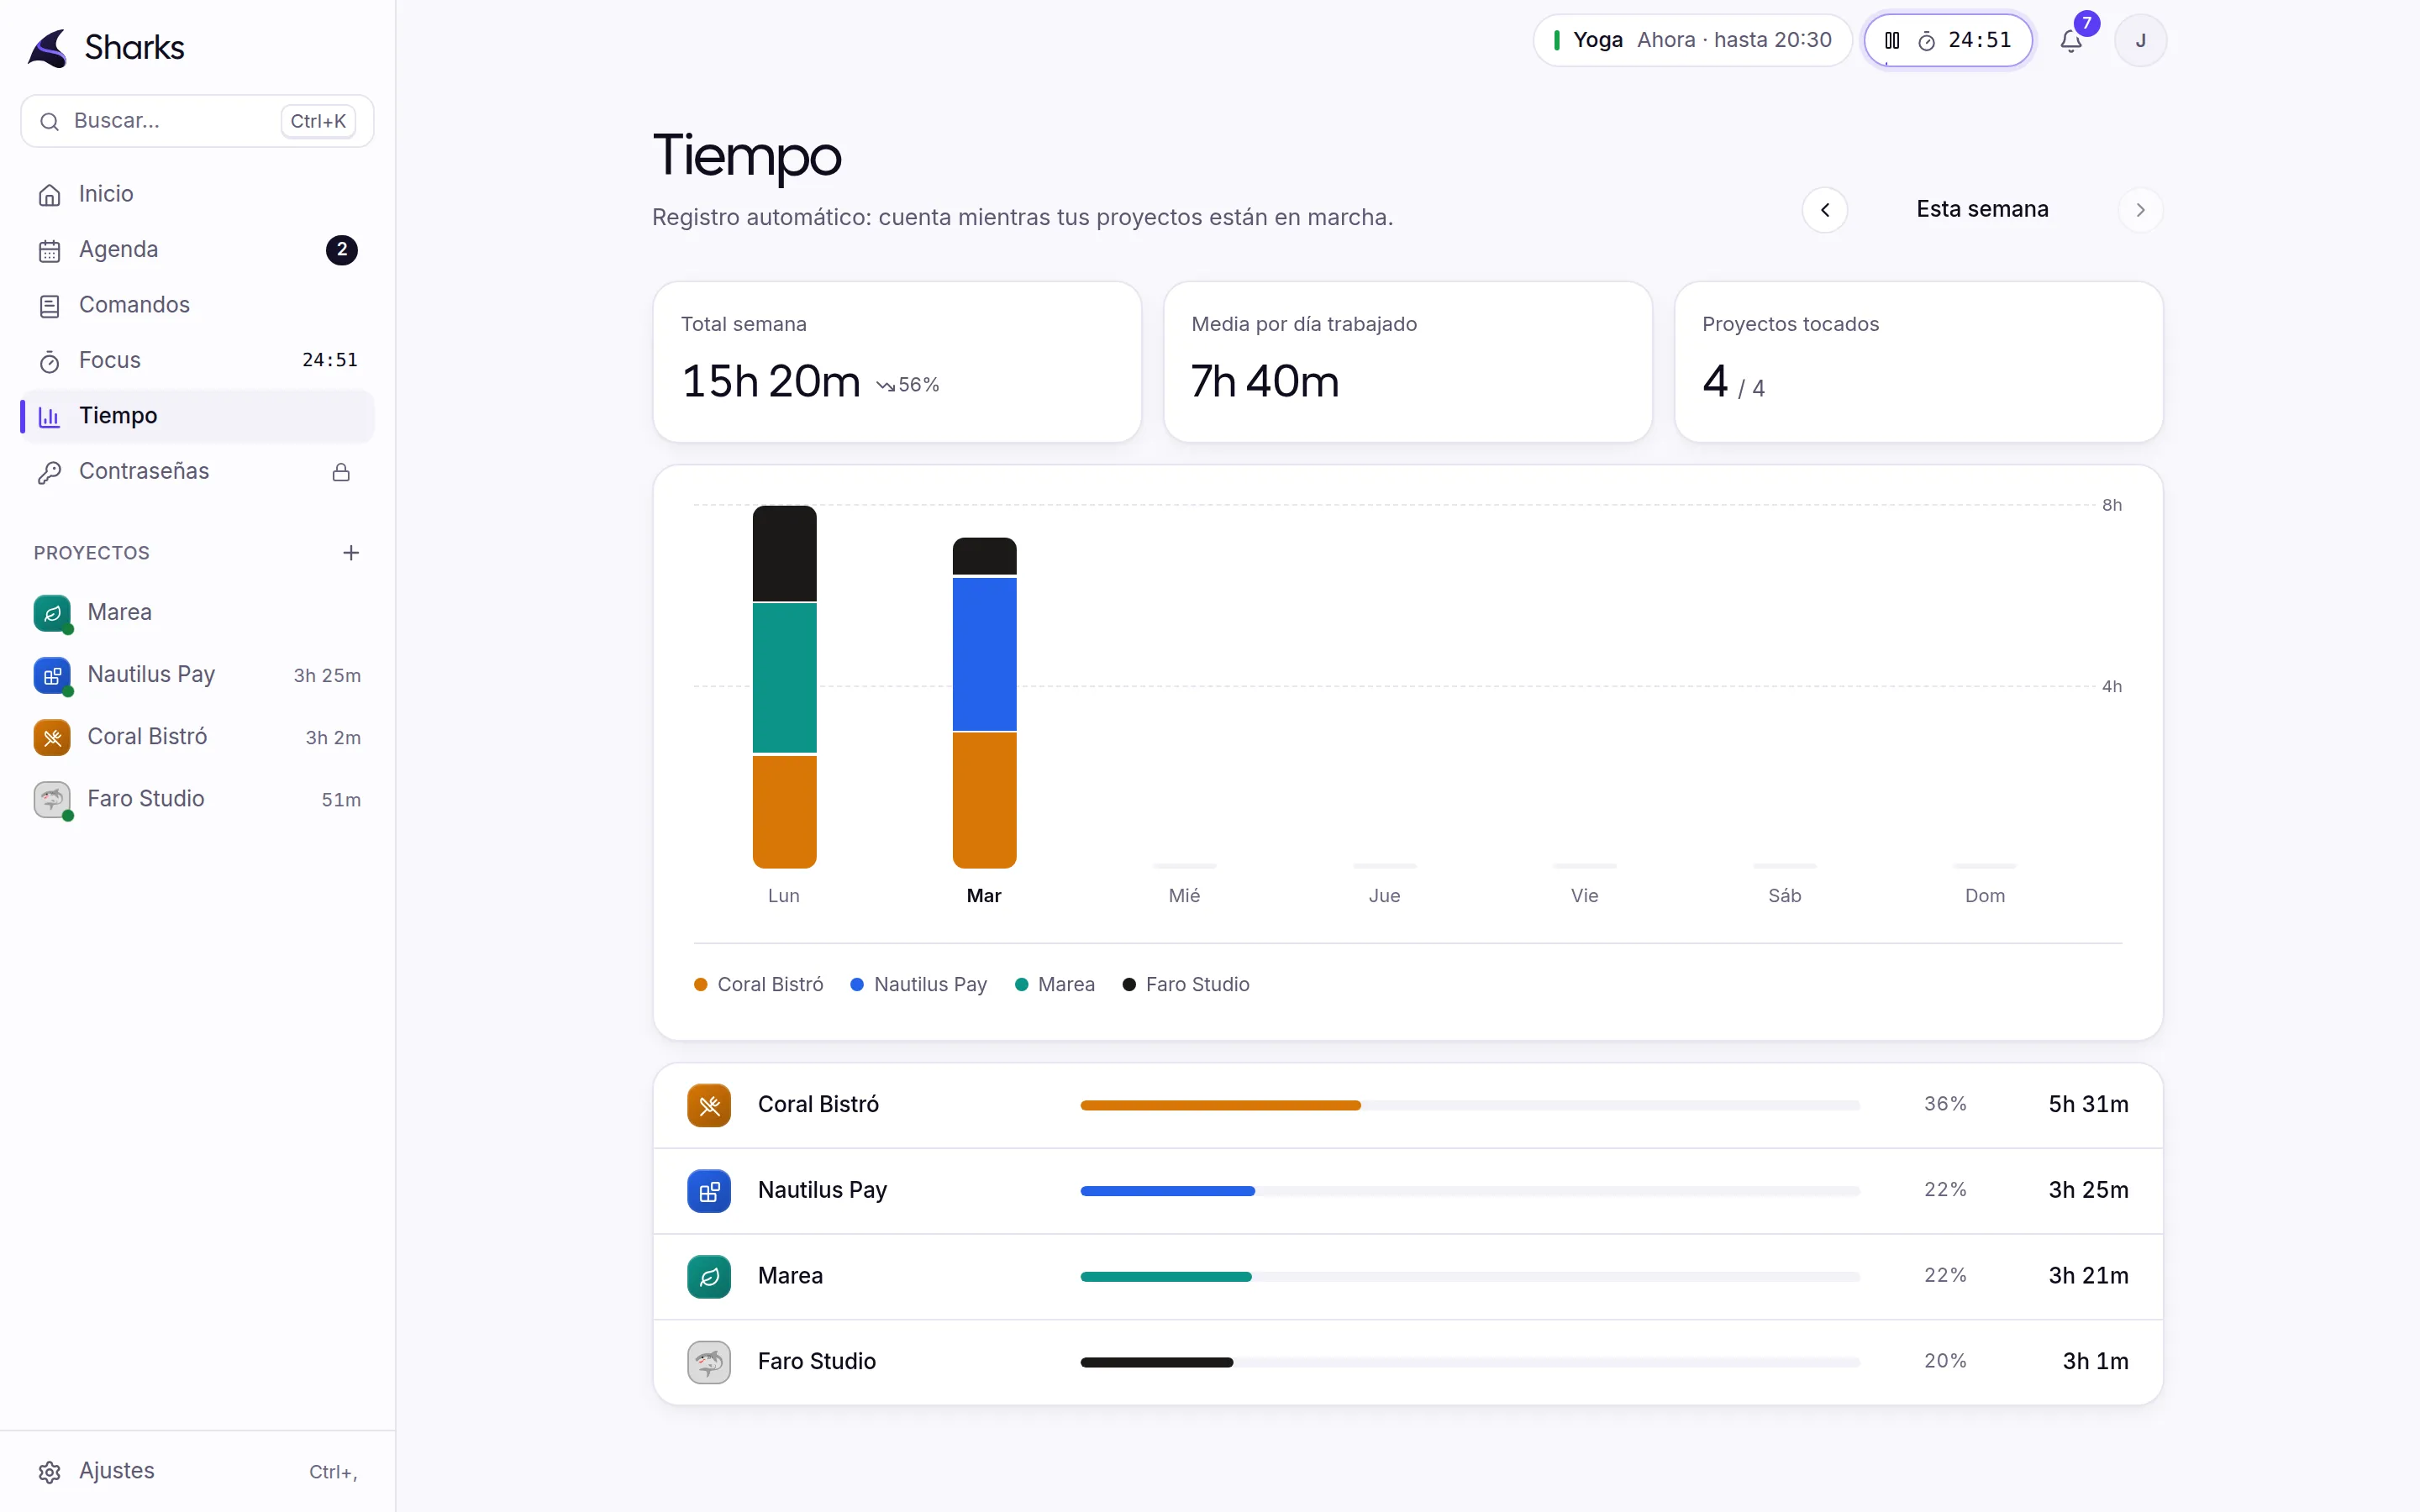2420x1512 pixels.
Task: Open Ajustes settings at sidebar bottom
Action: point(197,1471)
